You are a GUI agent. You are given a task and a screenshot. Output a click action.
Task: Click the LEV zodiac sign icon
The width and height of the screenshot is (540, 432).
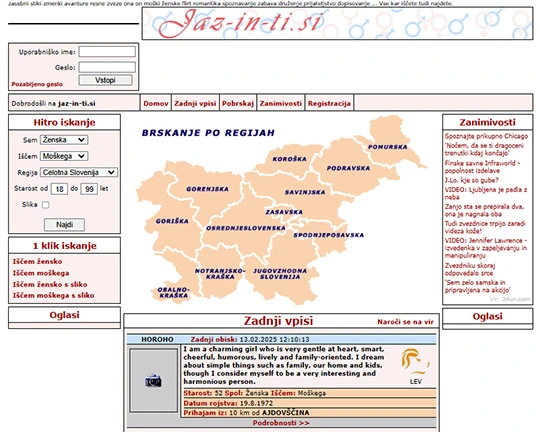(x=415, y=362)
